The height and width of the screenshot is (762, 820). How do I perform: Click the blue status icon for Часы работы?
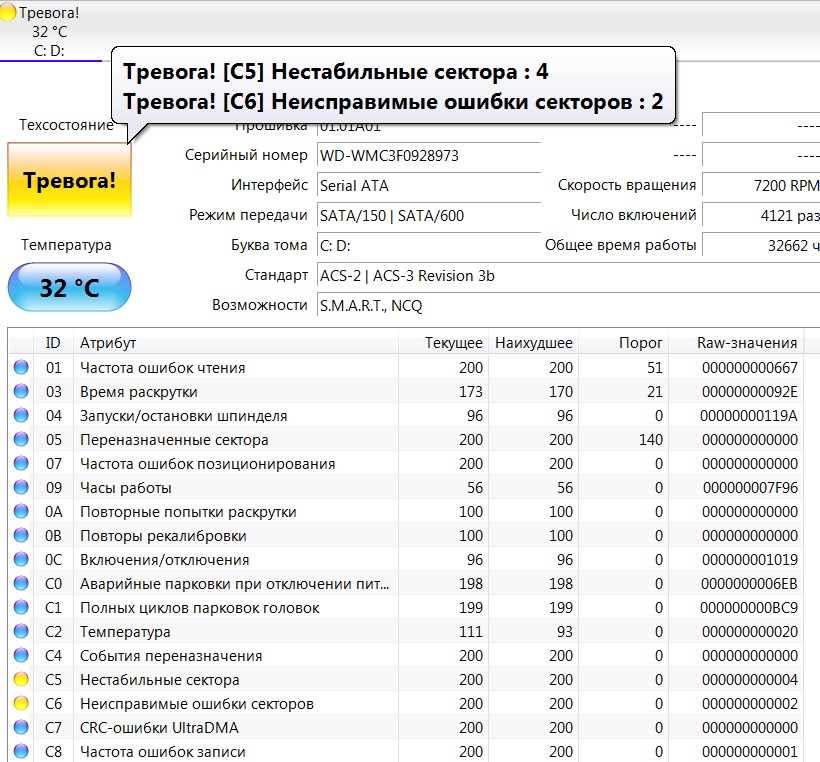(x=21, y=488)
